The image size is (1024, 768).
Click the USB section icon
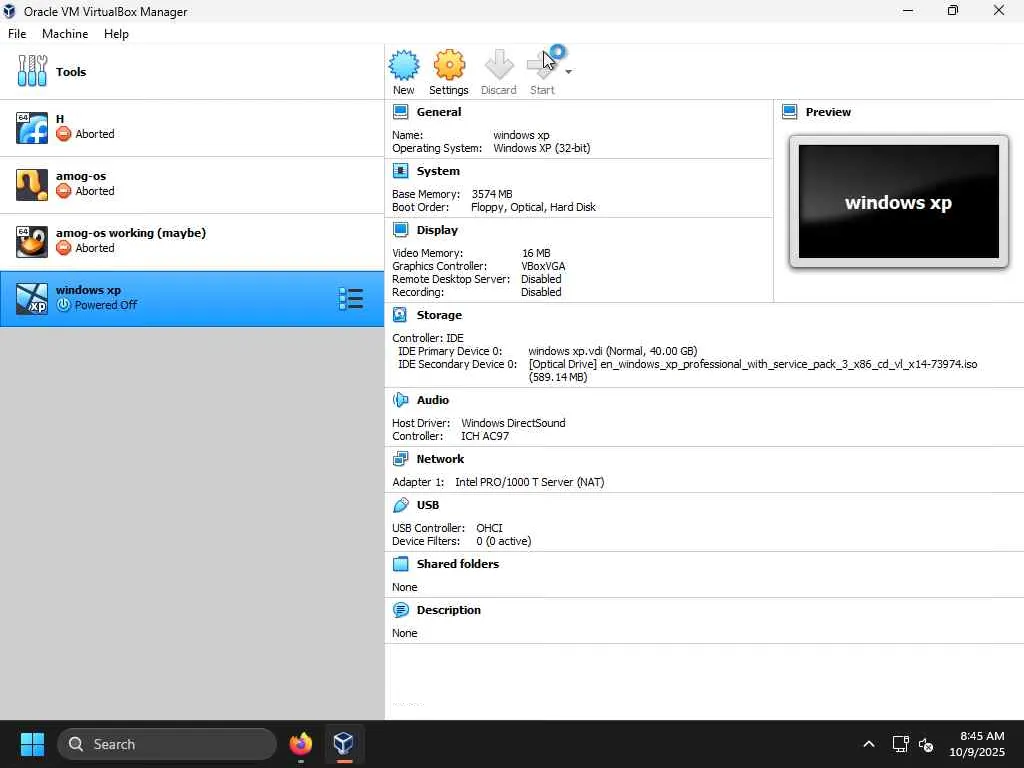coord(400,505)
